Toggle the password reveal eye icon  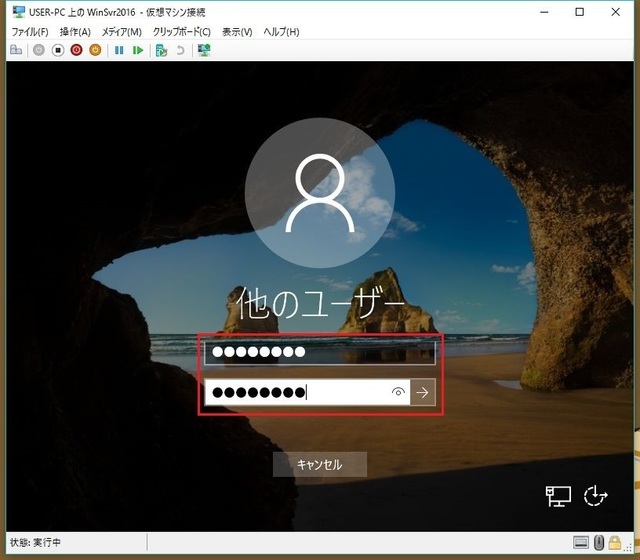(x=398, y=393)
